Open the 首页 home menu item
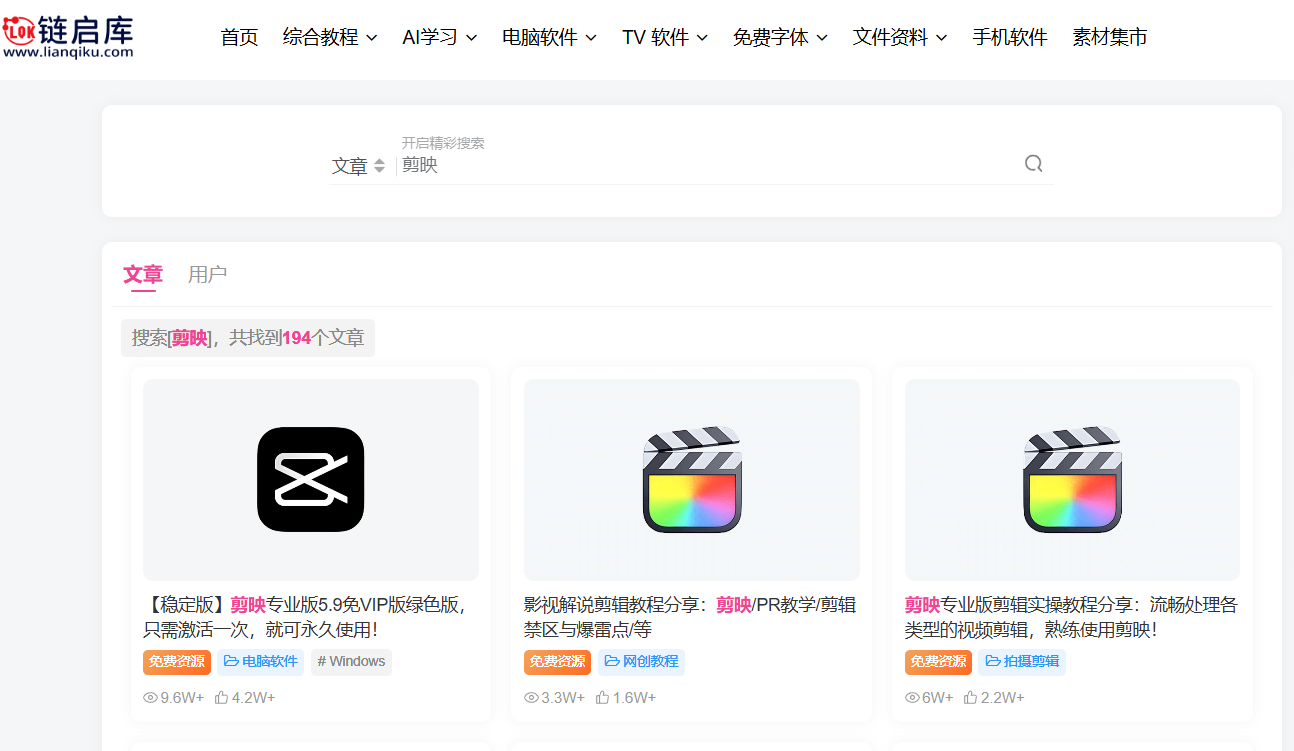The image size is (1294, 751). click(x=239, y=37)
